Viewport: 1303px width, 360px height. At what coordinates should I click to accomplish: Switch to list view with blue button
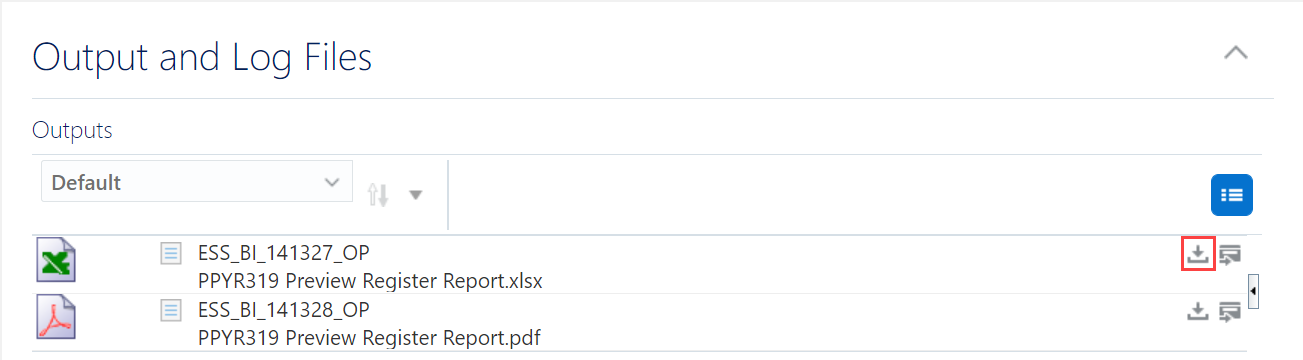pos(1232,195)
